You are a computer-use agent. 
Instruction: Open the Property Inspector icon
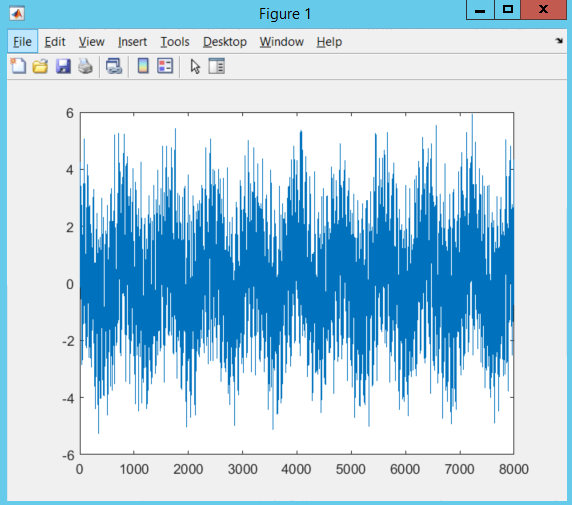217,66
